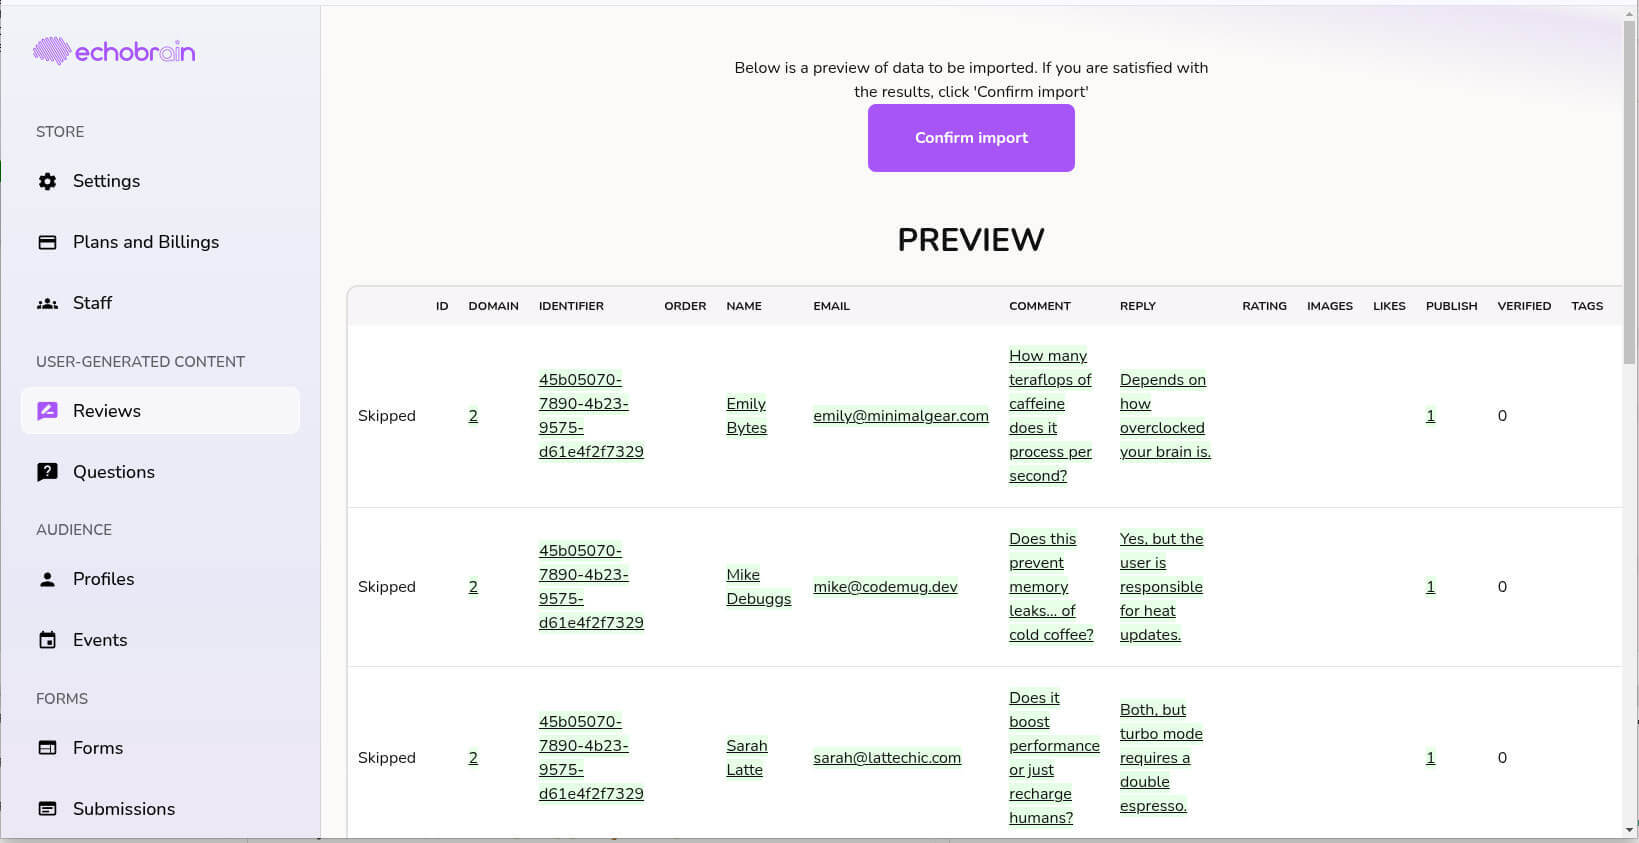Click the scrollbar down arrow

1630,830
